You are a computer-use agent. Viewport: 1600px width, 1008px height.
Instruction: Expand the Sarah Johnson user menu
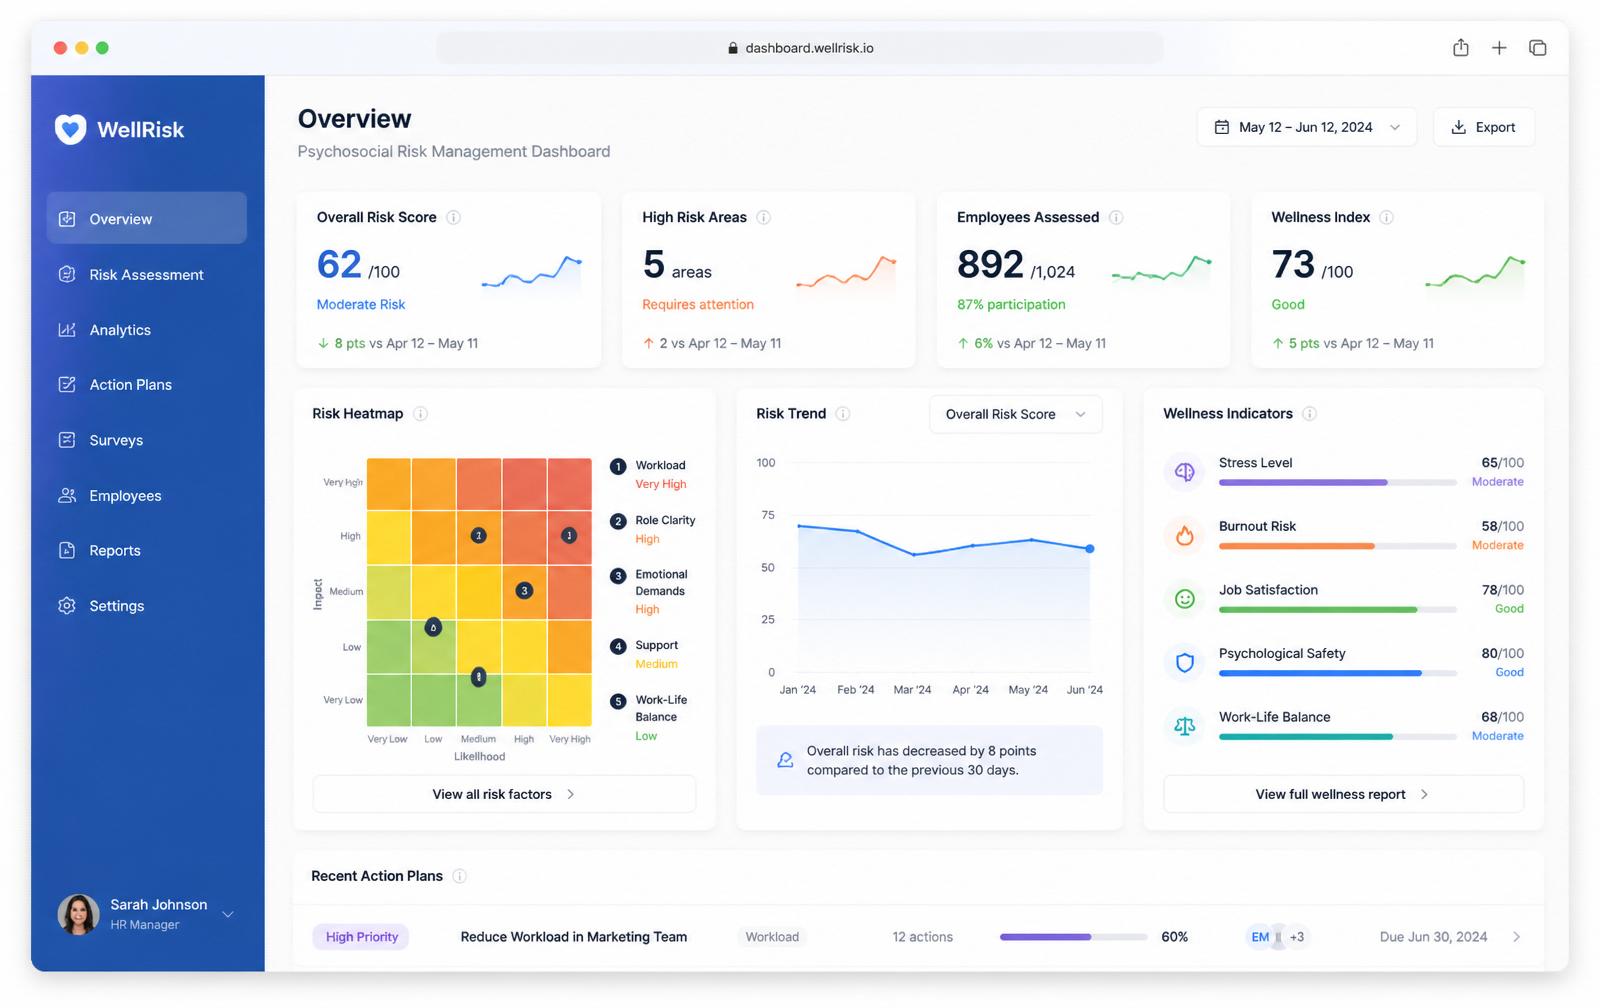[x=228, y=914]
